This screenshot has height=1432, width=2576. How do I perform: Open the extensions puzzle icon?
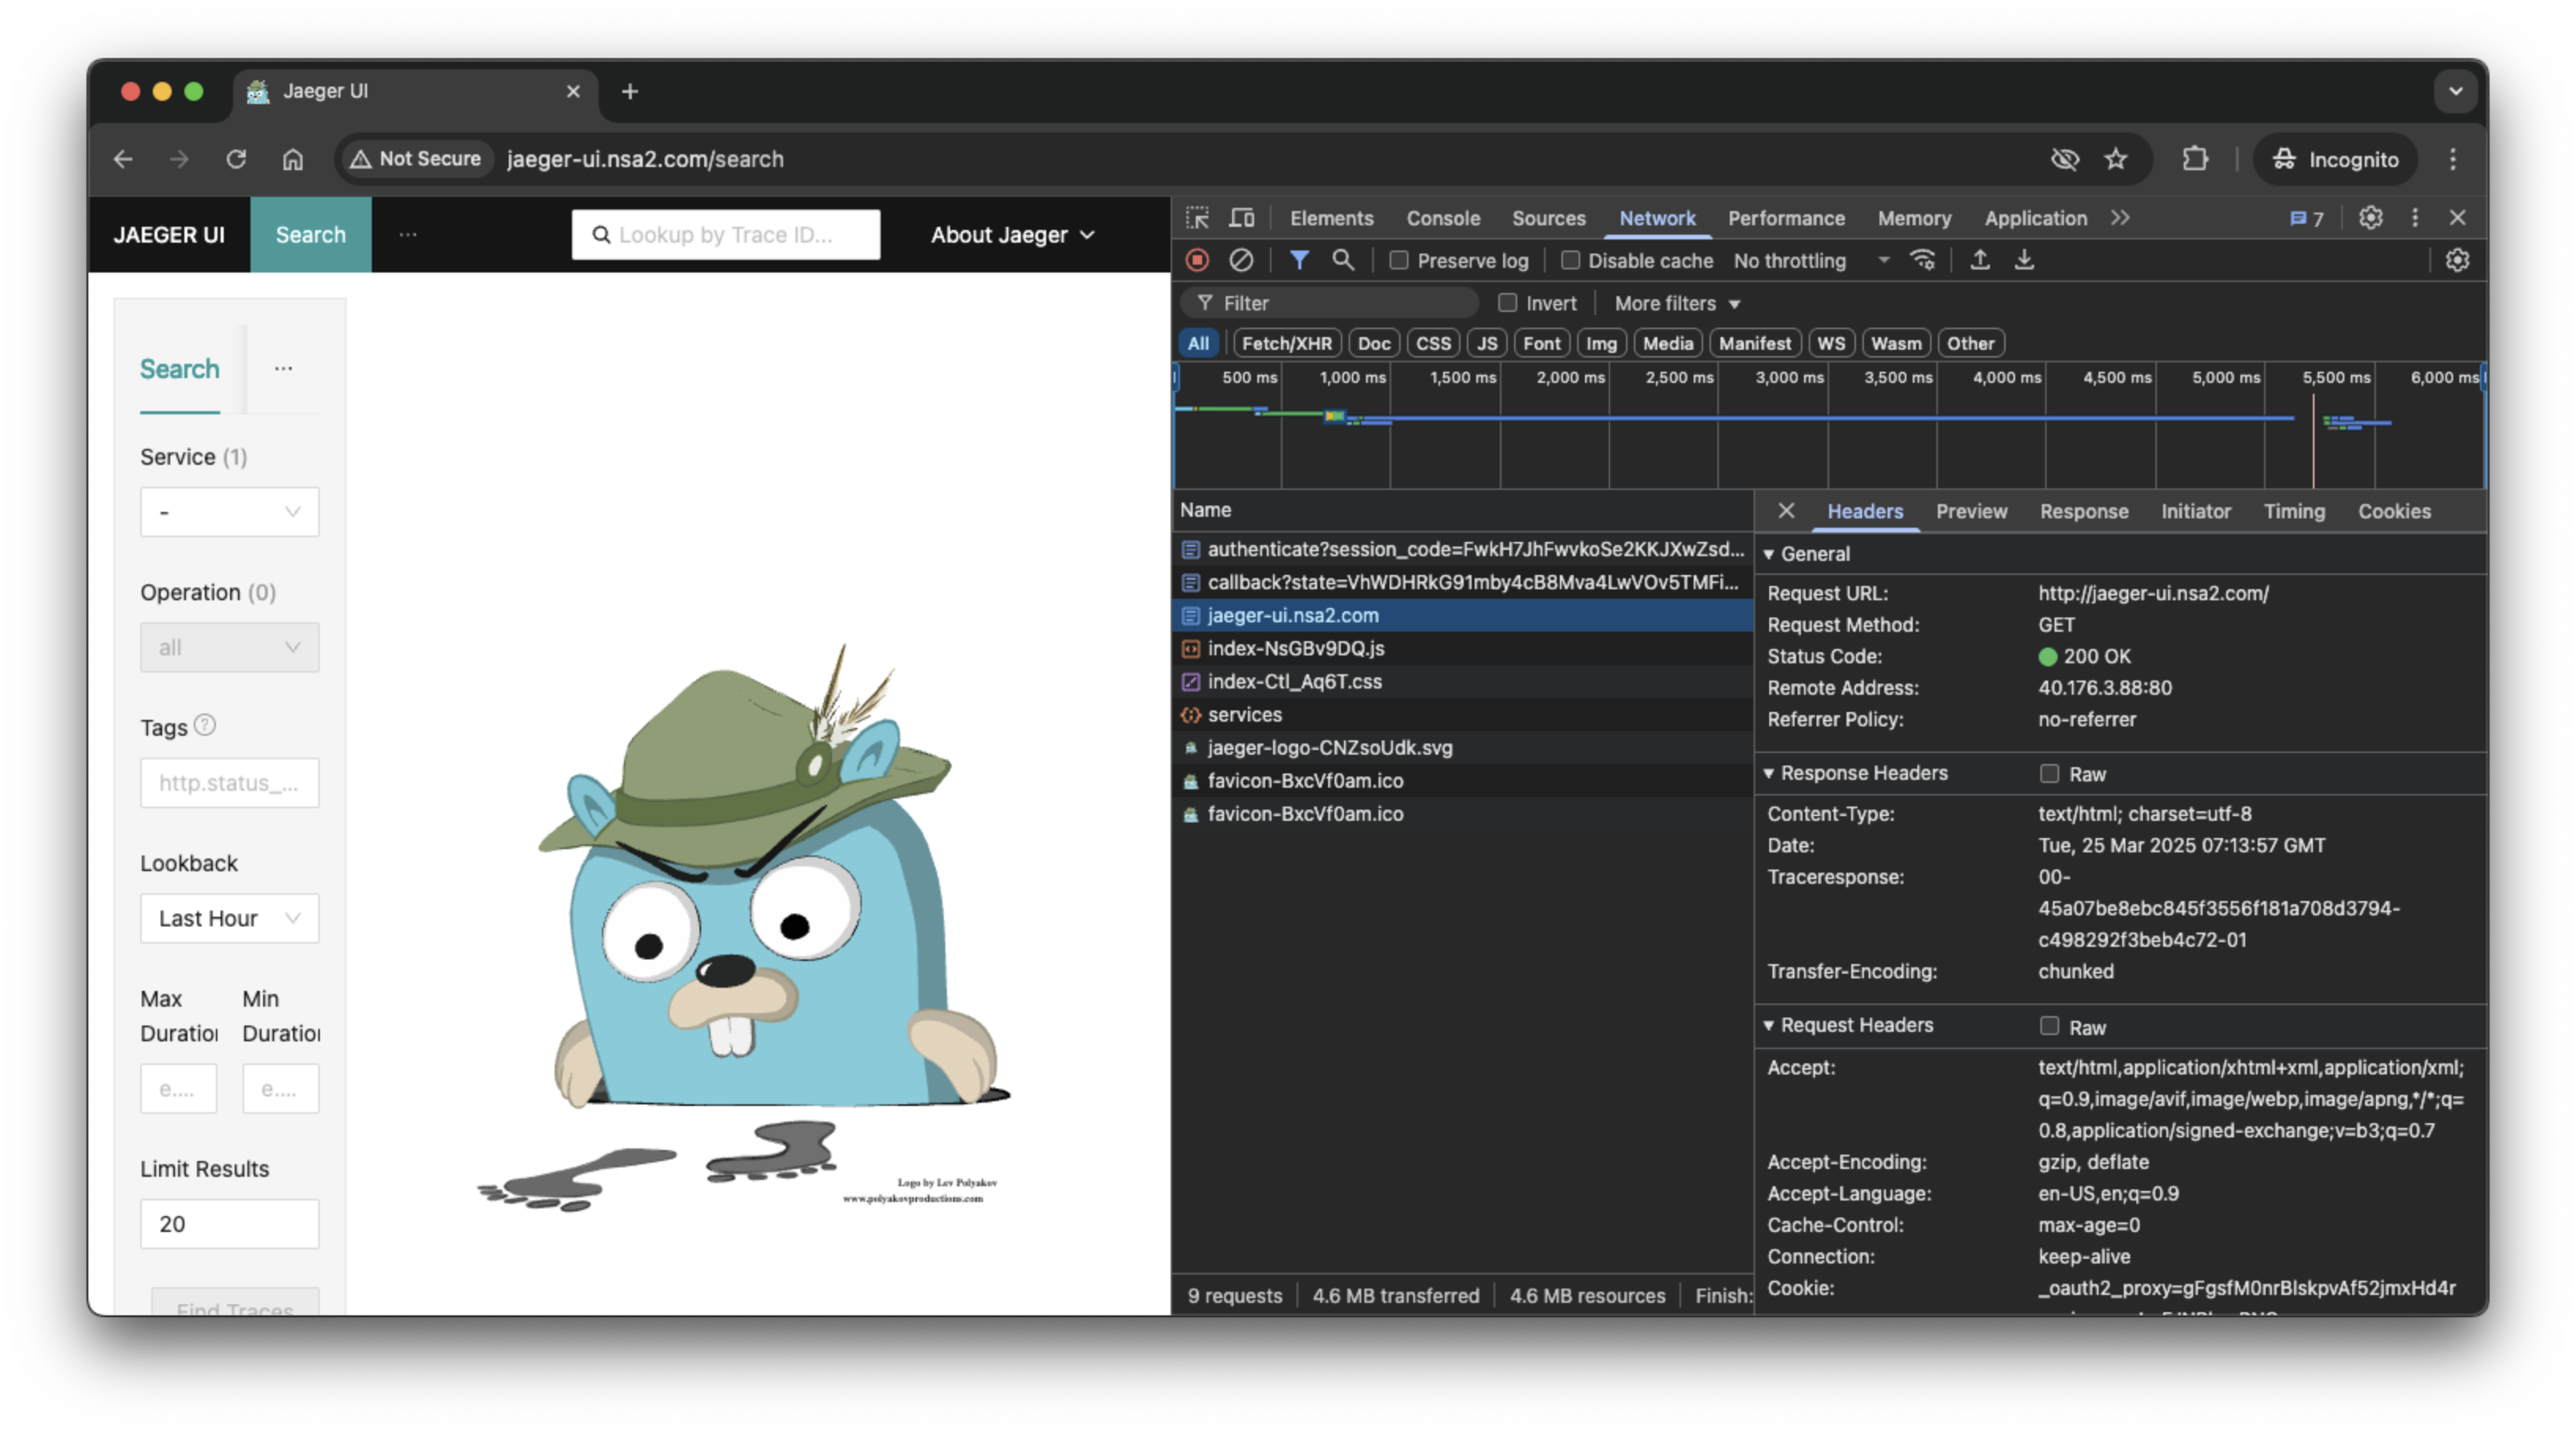[2195, 159]
